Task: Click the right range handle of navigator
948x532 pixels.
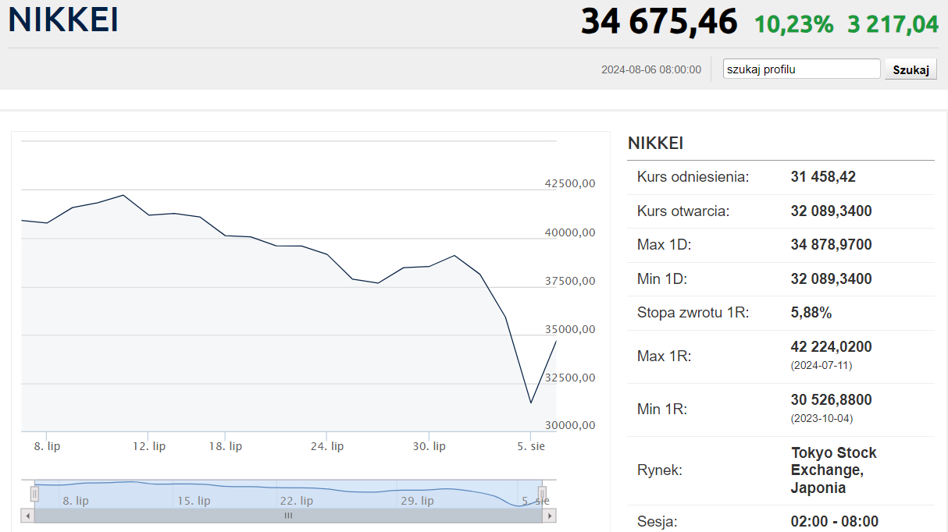Action: pyautogui.click(x=543, y=494)
